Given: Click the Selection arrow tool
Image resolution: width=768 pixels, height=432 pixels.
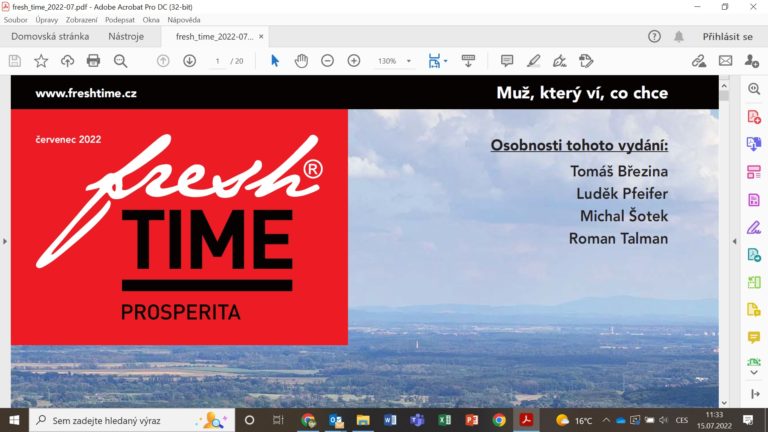Looking at the screenshot, I should click(x=275, y=61).
